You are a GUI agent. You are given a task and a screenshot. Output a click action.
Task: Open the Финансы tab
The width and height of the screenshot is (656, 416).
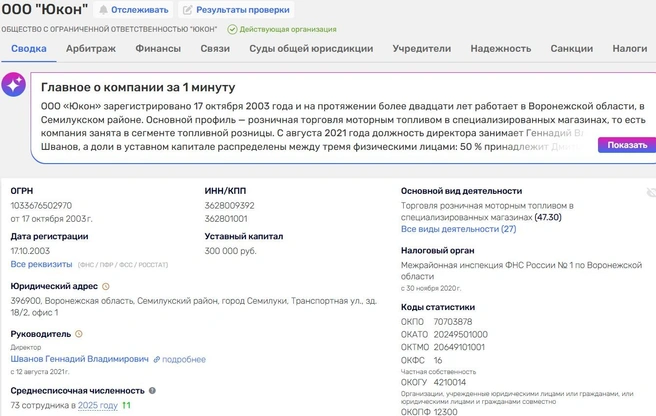[x=158, y=49]
